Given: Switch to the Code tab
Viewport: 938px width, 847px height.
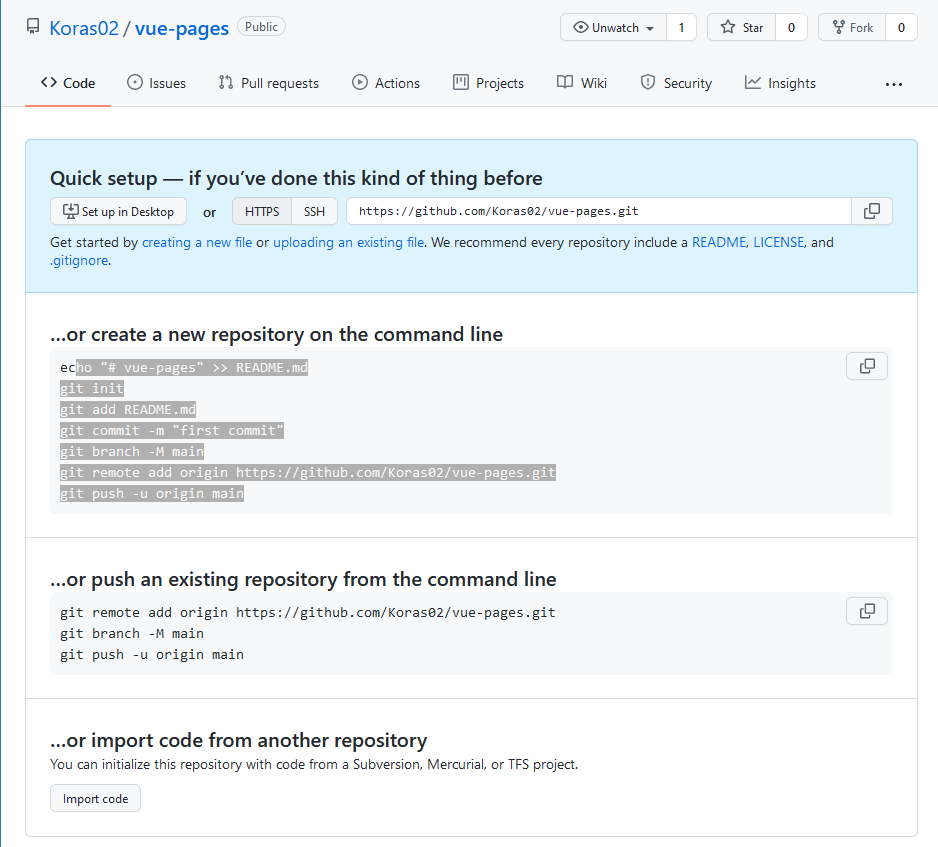Looking at the screenshot, I should click(x=68, y=83).
